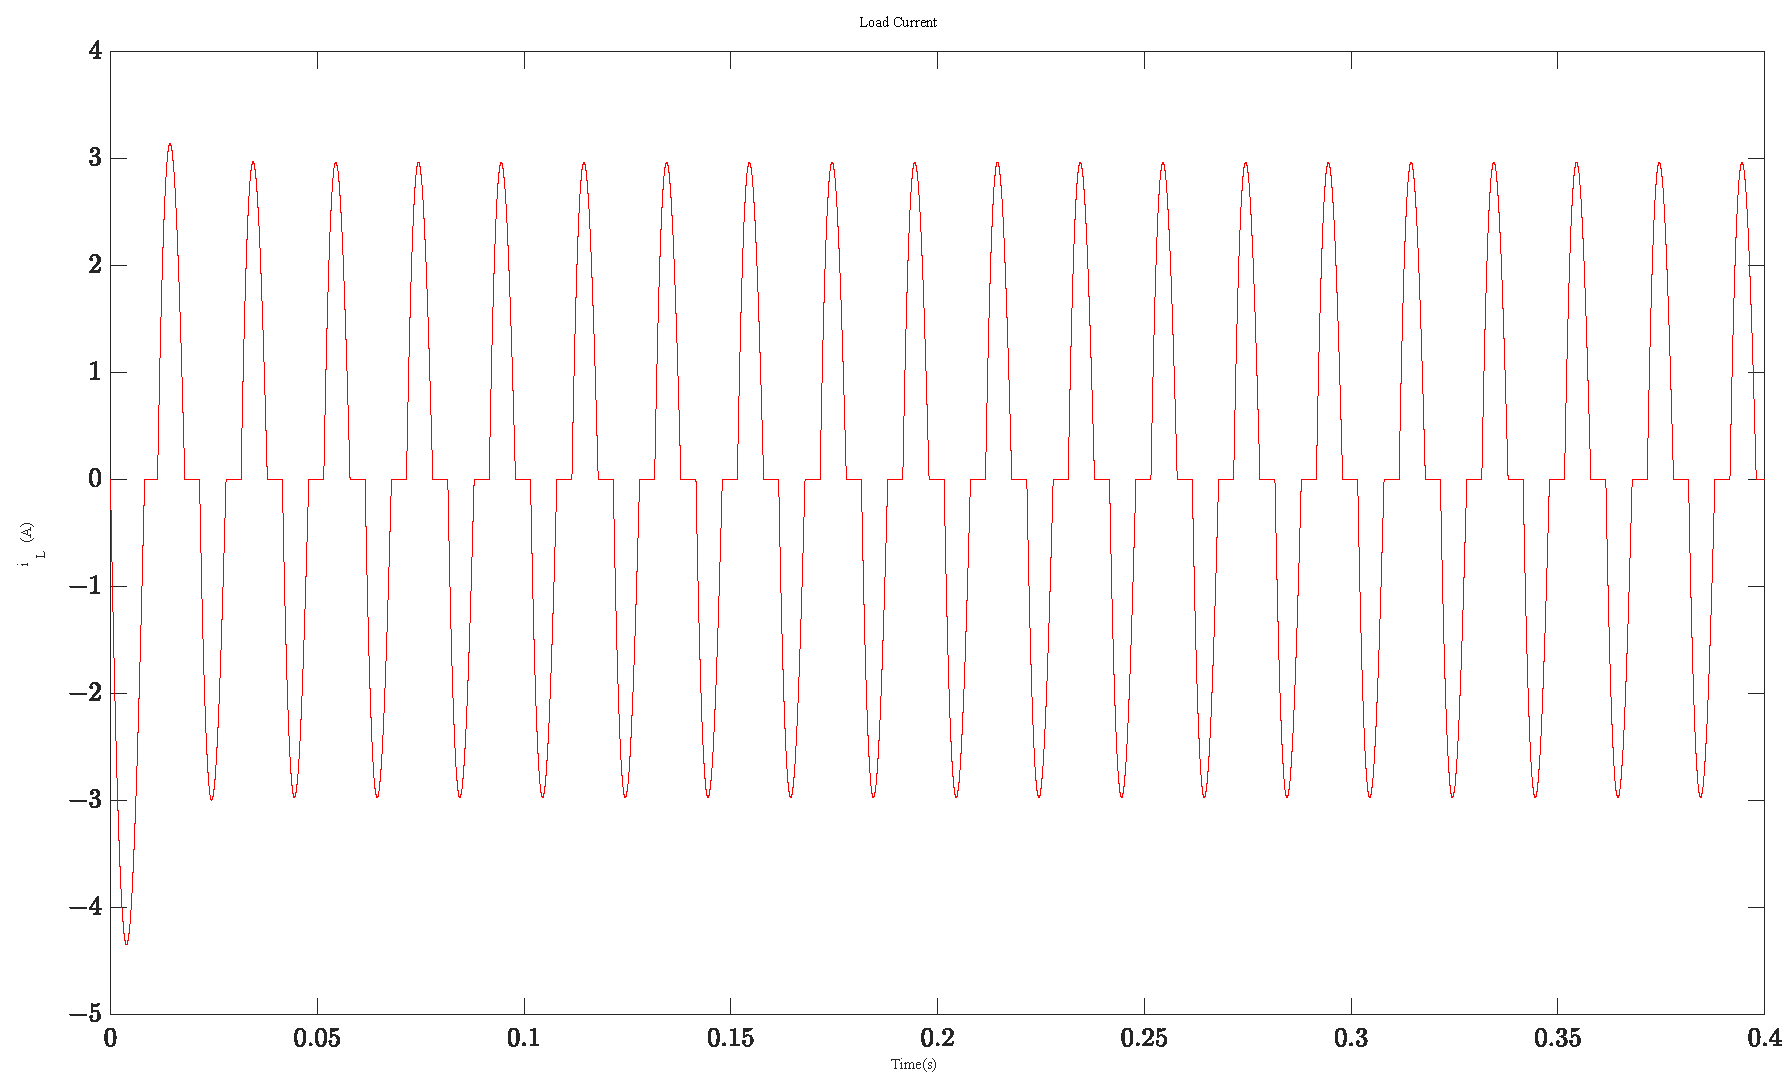The width and height of the screenshot is (1792, 1087).
Task: Select the y-axis tick label 3
Action: (96, 158)
